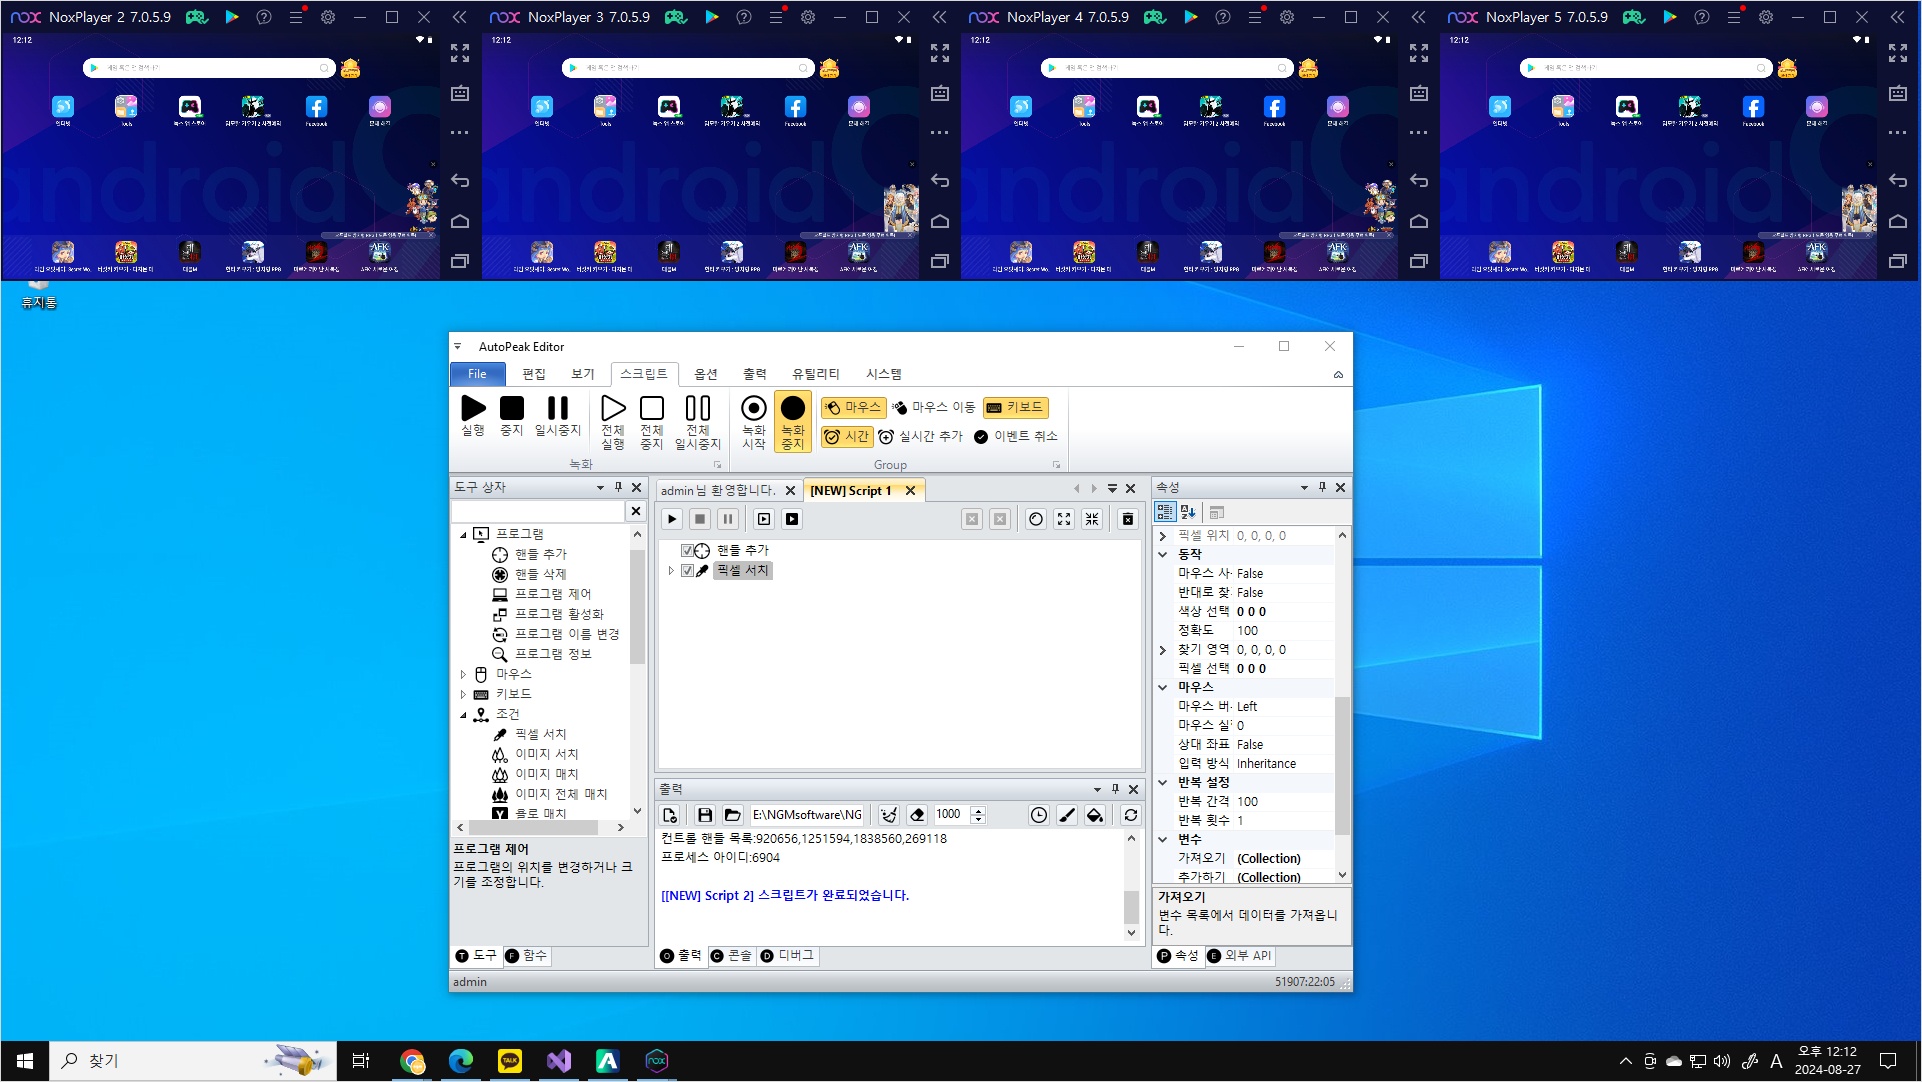Switch to the 디버그 tab in output panel
Image resolution: width=1922 pixels, height=1082 pixels.
tap(788, 956)
